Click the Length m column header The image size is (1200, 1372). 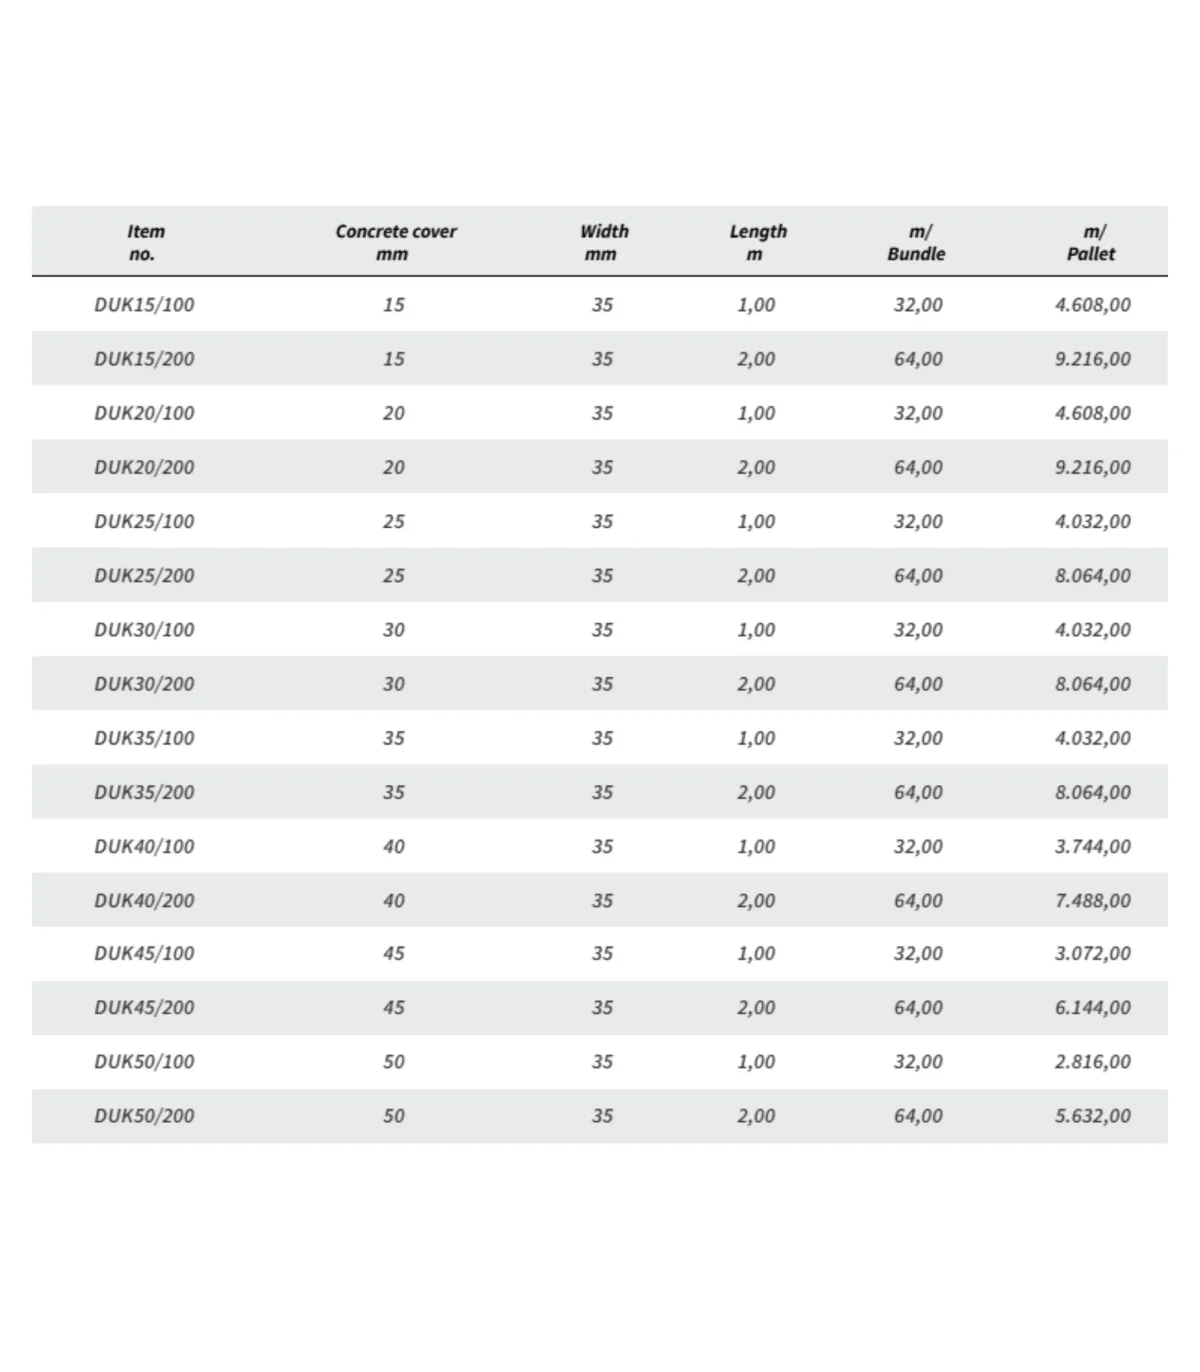click(757, 242)
